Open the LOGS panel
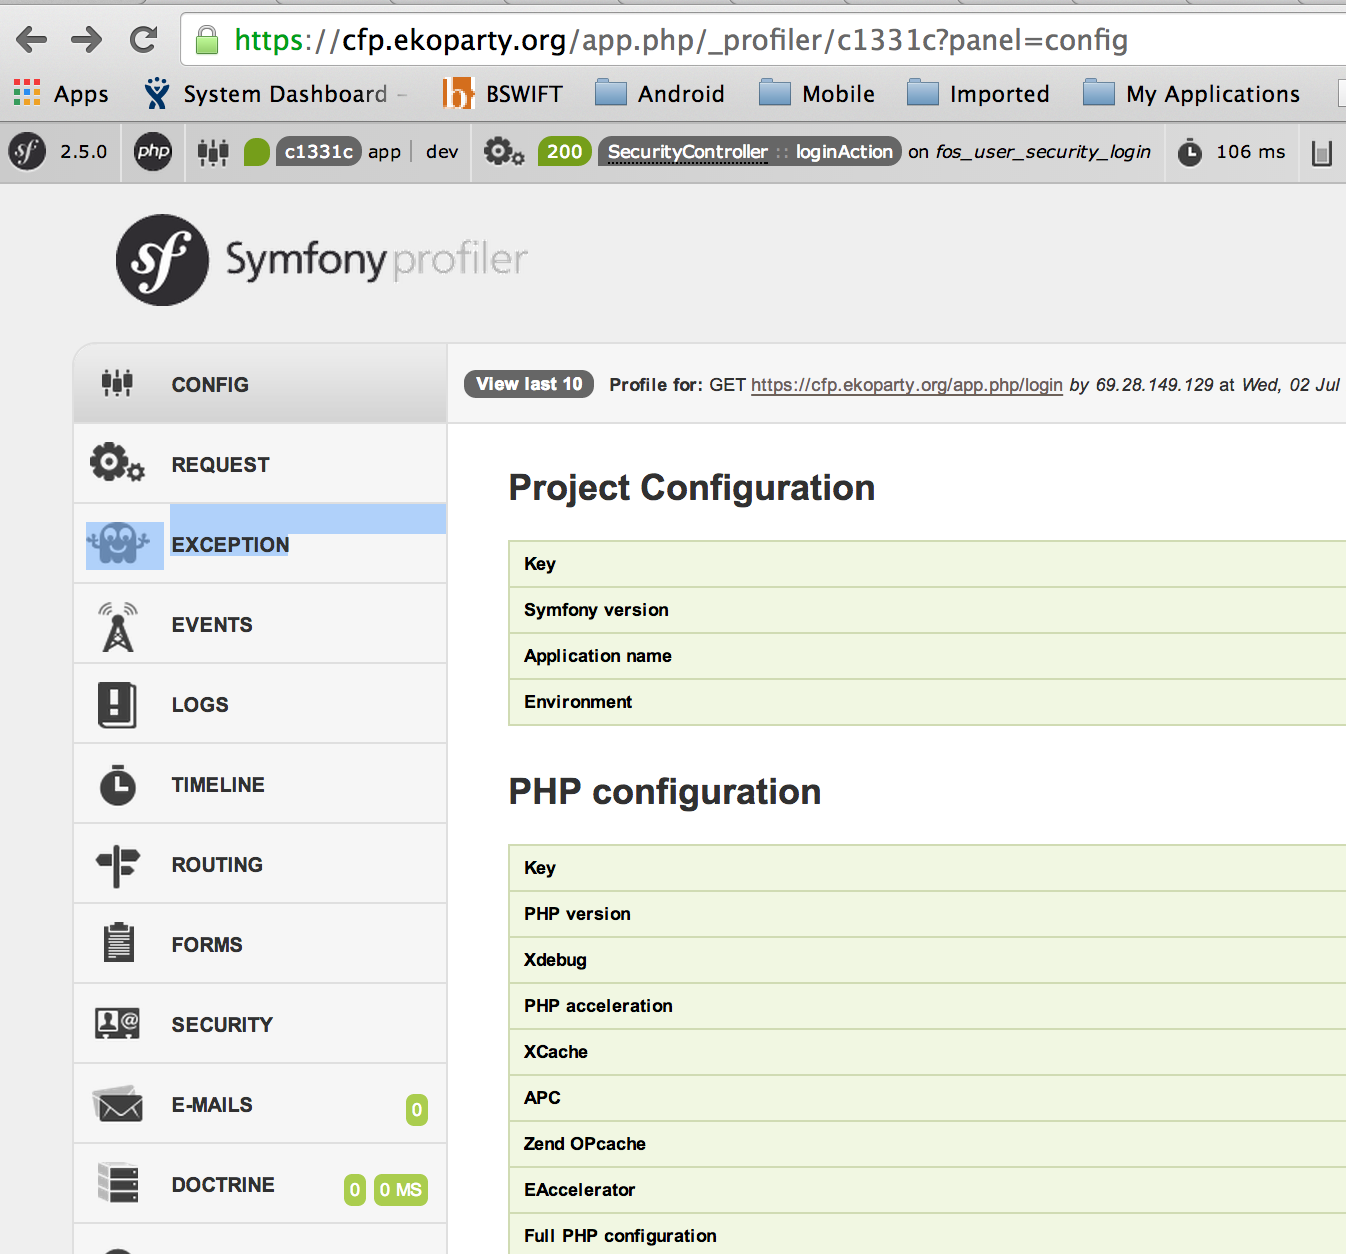Screen dimensions: 1346x1254 (x=260, y=704)
